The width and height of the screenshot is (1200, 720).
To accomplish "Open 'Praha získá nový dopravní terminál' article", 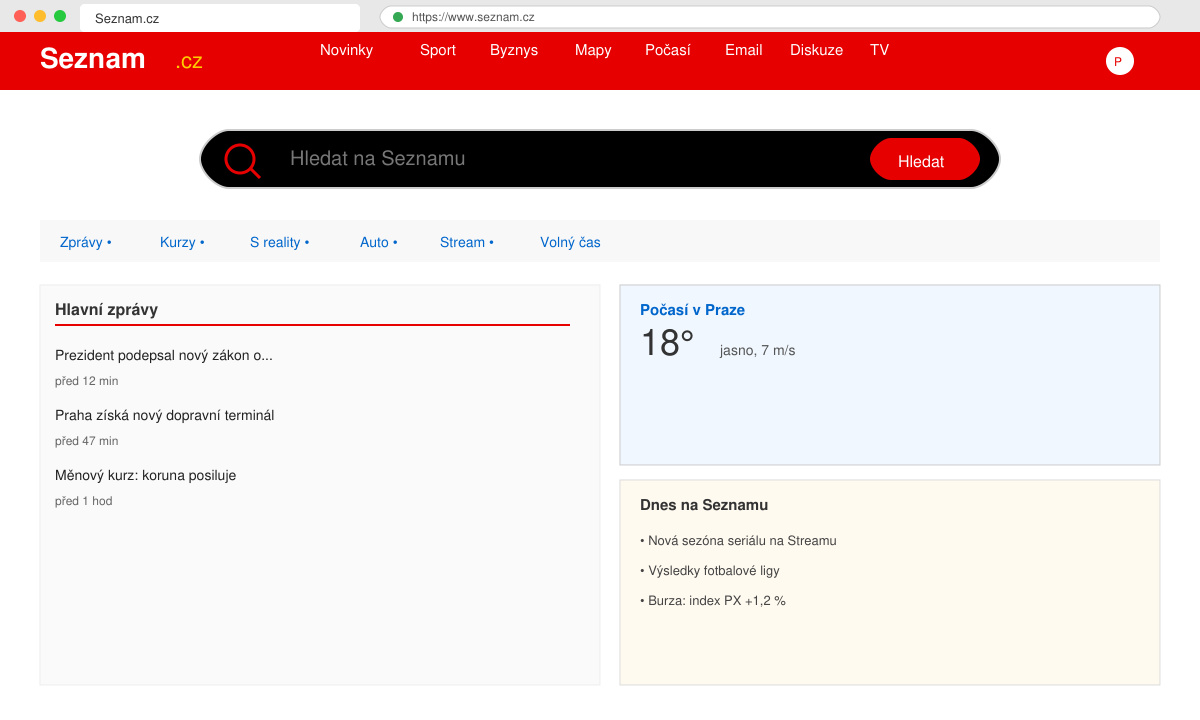I will pyautogui.click(x=164, y=415).
